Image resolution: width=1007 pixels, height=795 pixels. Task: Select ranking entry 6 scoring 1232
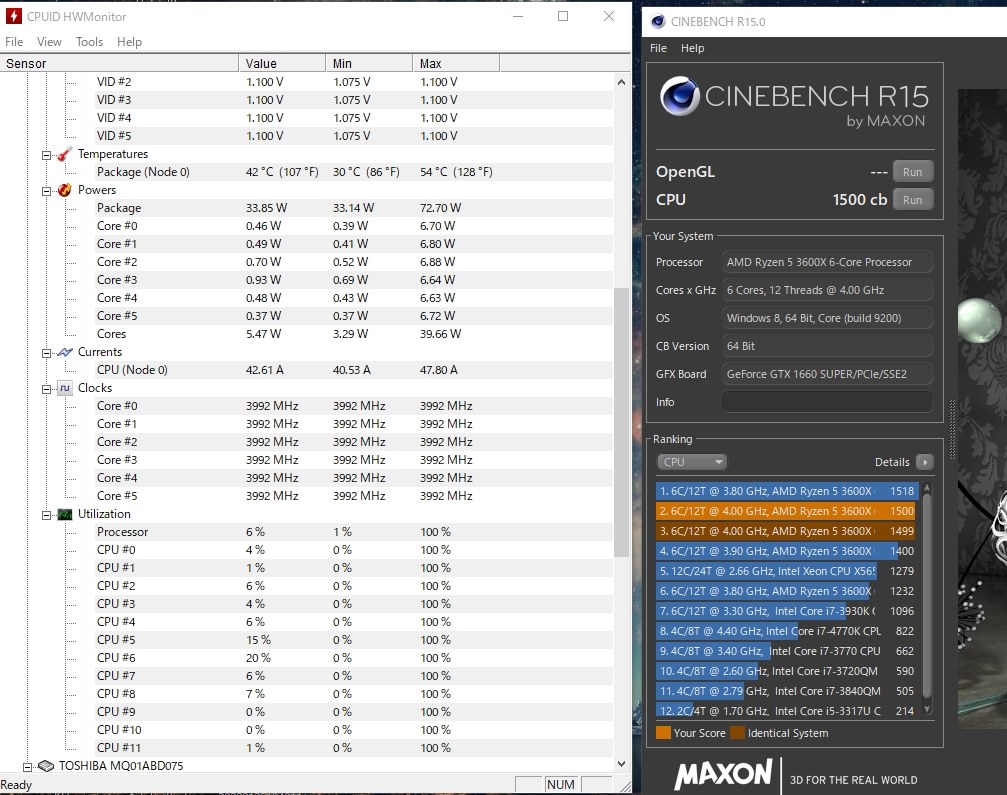click(787, 591)
